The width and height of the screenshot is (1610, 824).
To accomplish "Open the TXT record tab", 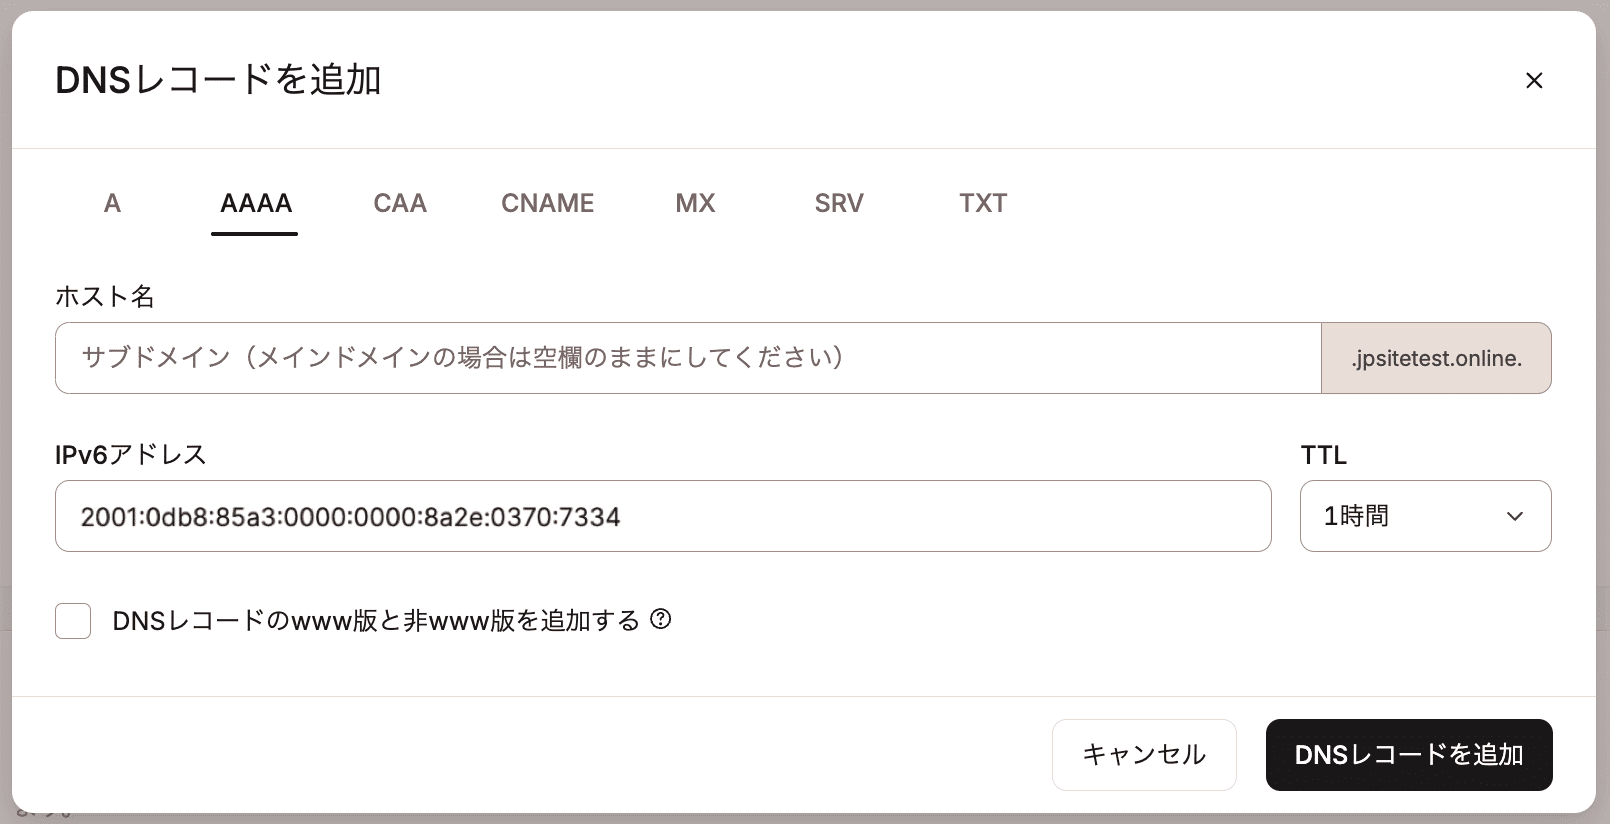I will (x=982, y=203).
